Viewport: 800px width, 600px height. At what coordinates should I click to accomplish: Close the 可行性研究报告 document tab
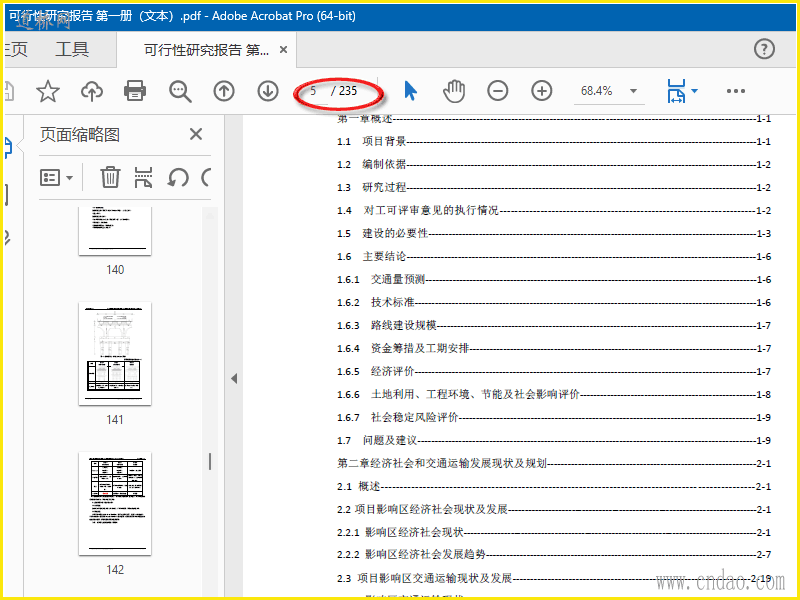(x=284, y=50)
